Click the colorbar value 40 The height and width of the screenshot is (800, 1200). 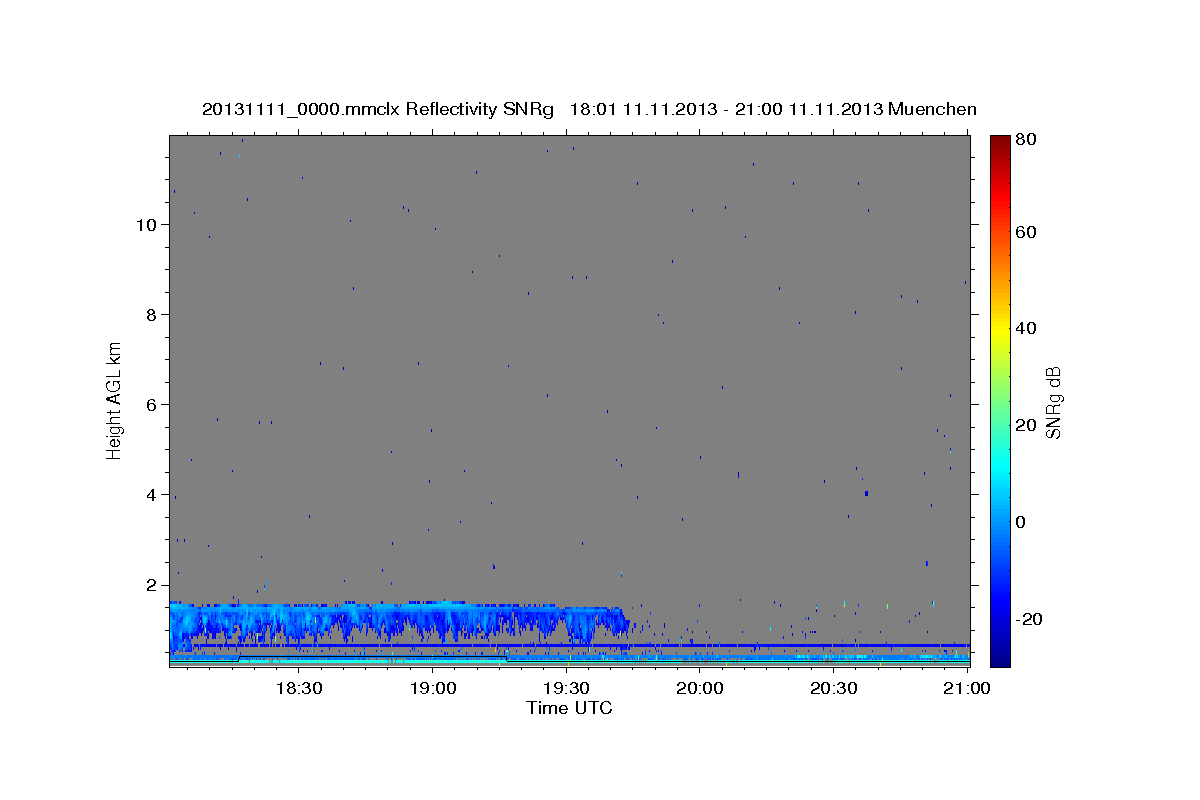[x=1025, y=328]
